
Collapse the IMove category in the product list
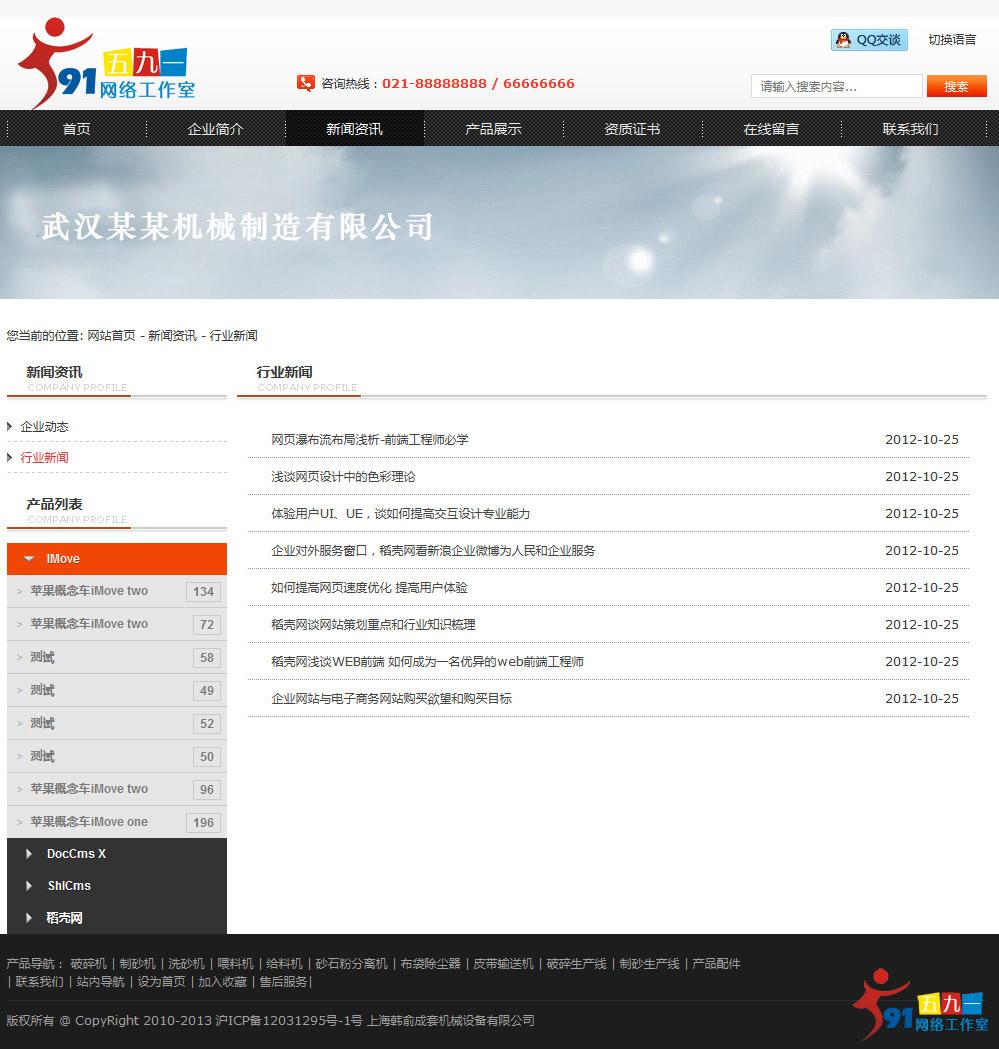28,559
